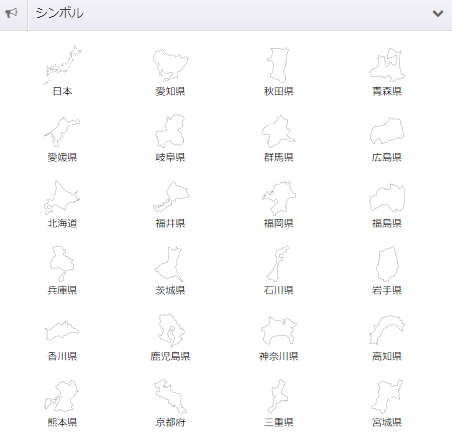Select the 北海道 outline symbol
452x444 pixels.
pyautogui.click(x=62, y=203)
